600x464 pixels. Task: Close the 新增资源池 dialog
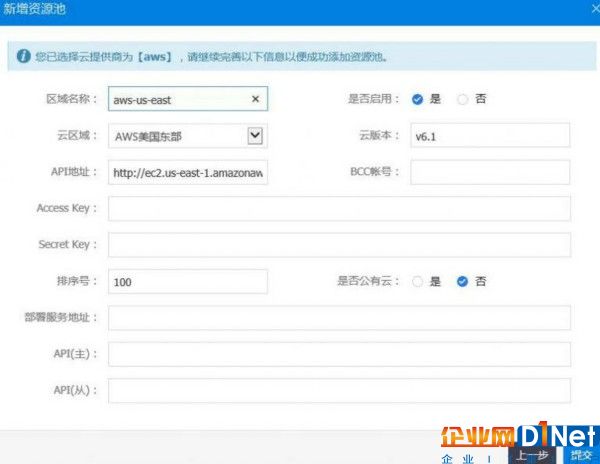point(595,9)
